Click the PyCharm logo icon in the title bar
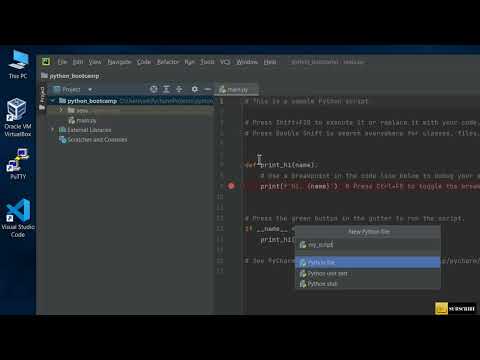Screen dimensions: 480x360 pos(46,62)
